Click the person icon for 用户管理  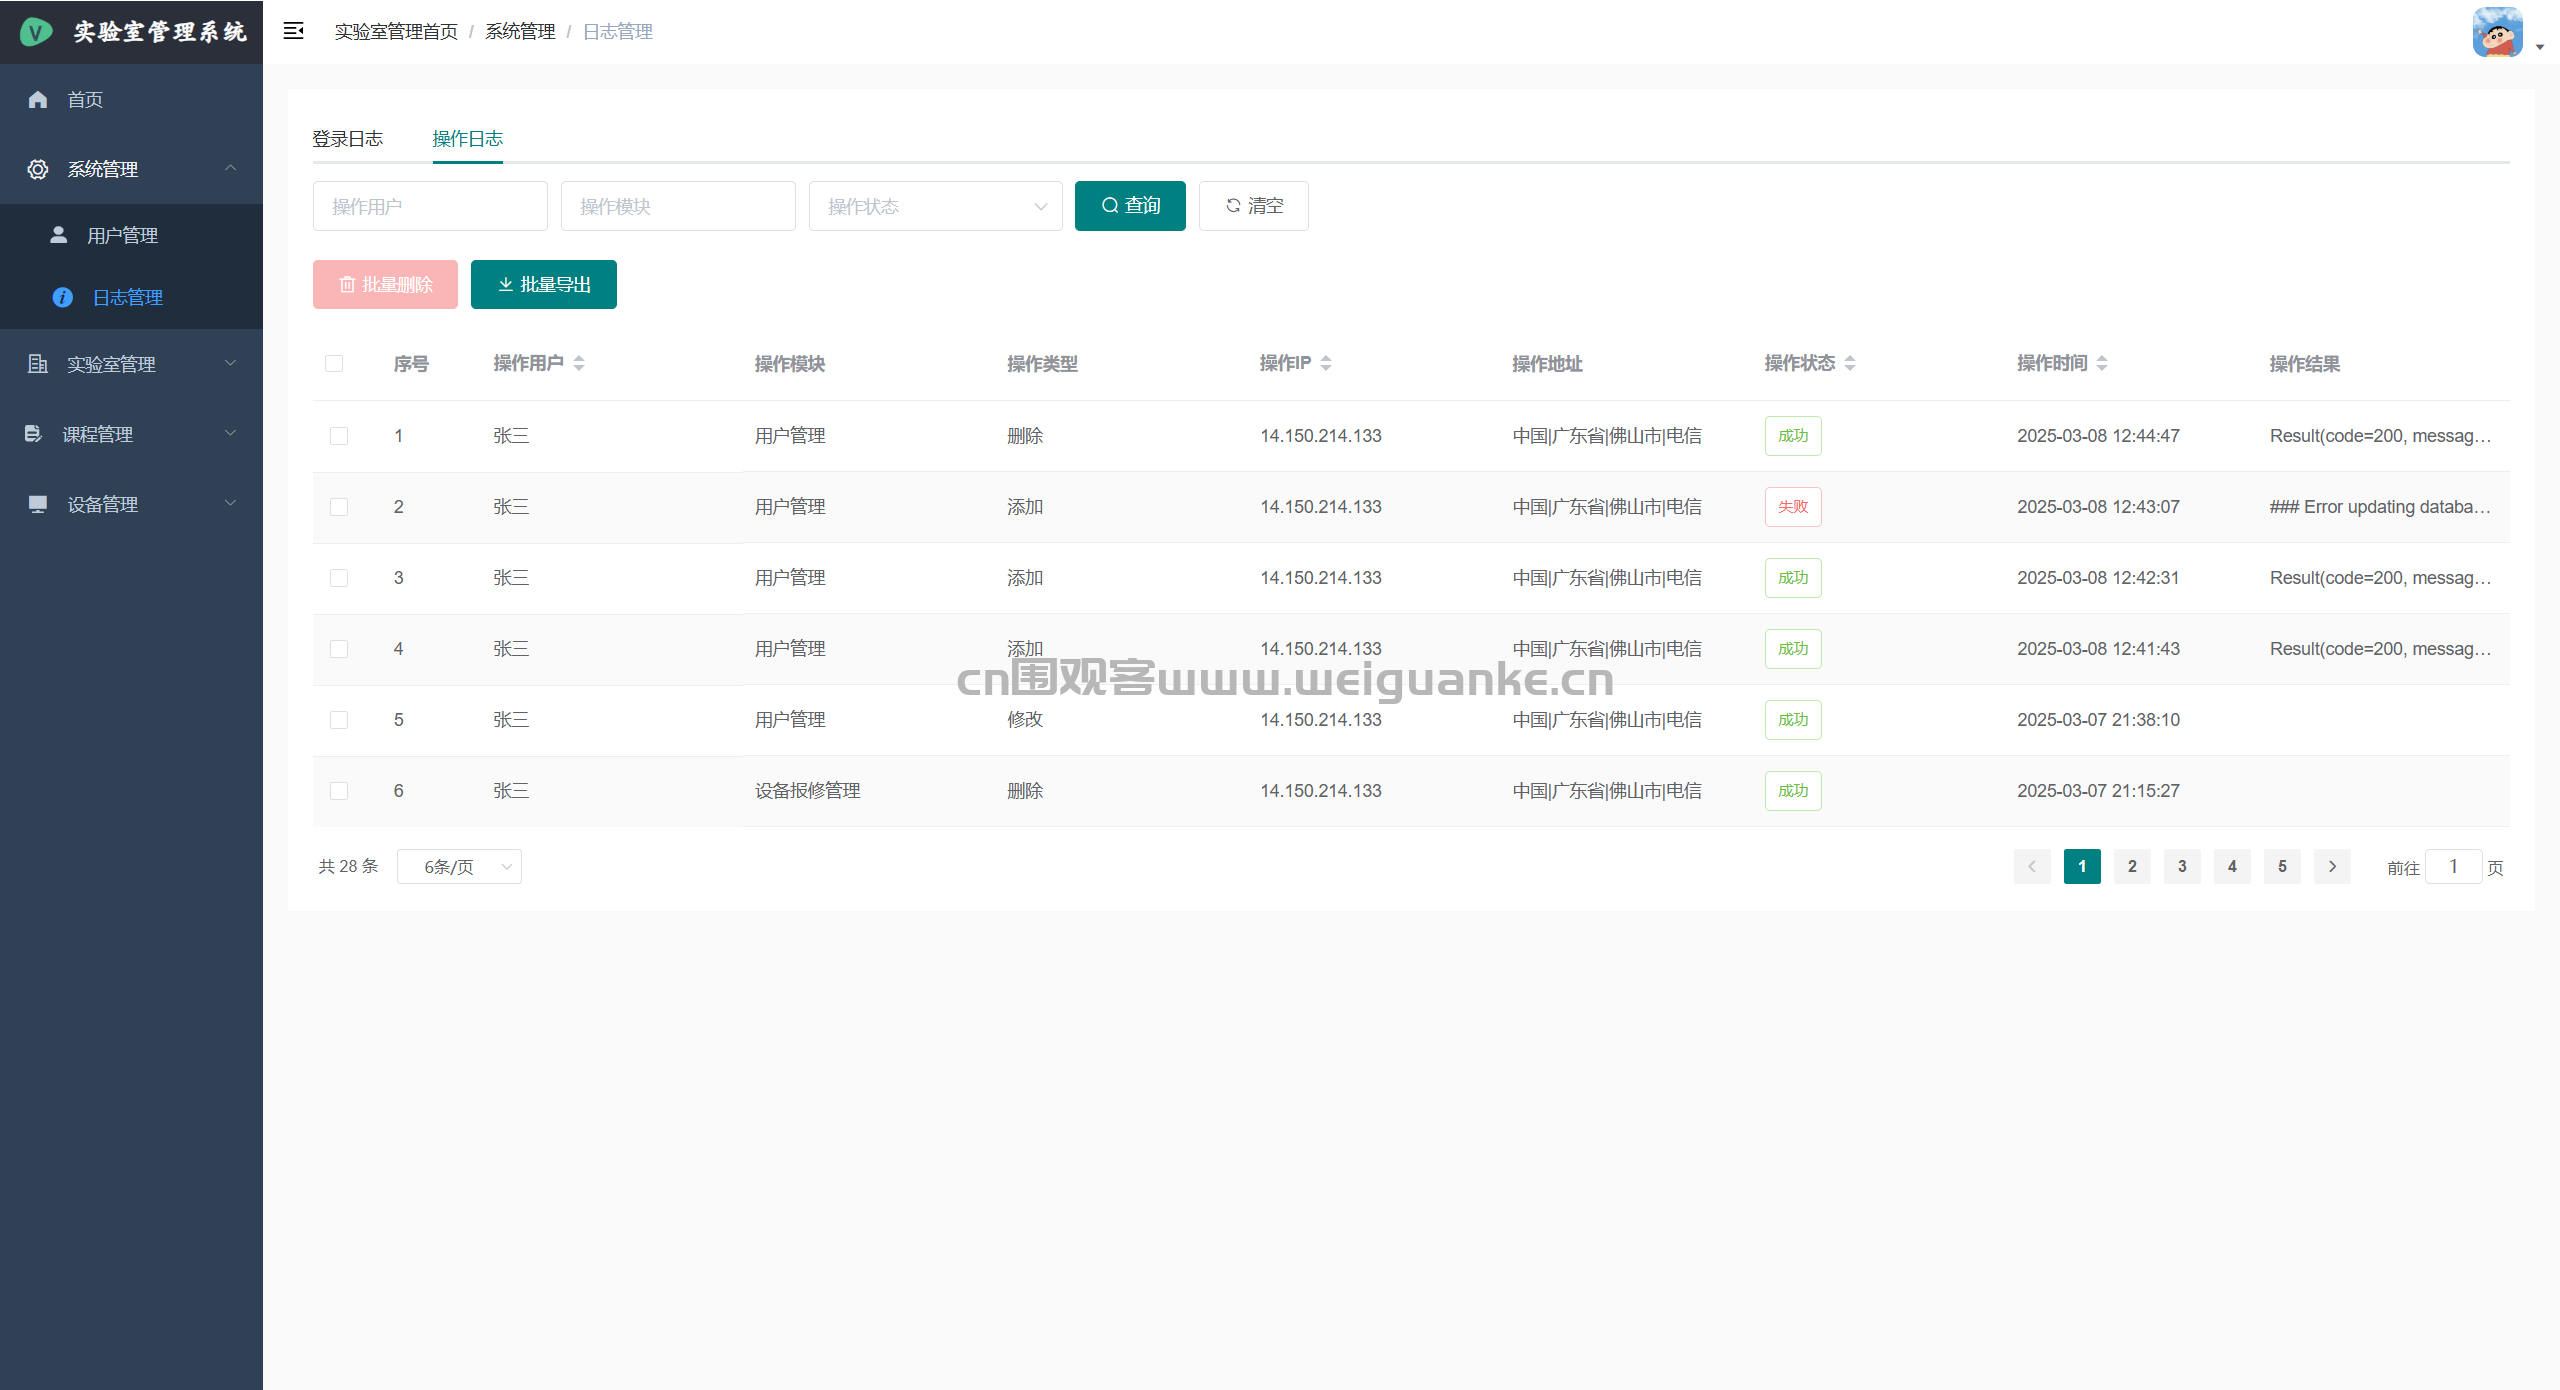click(59, 235)
